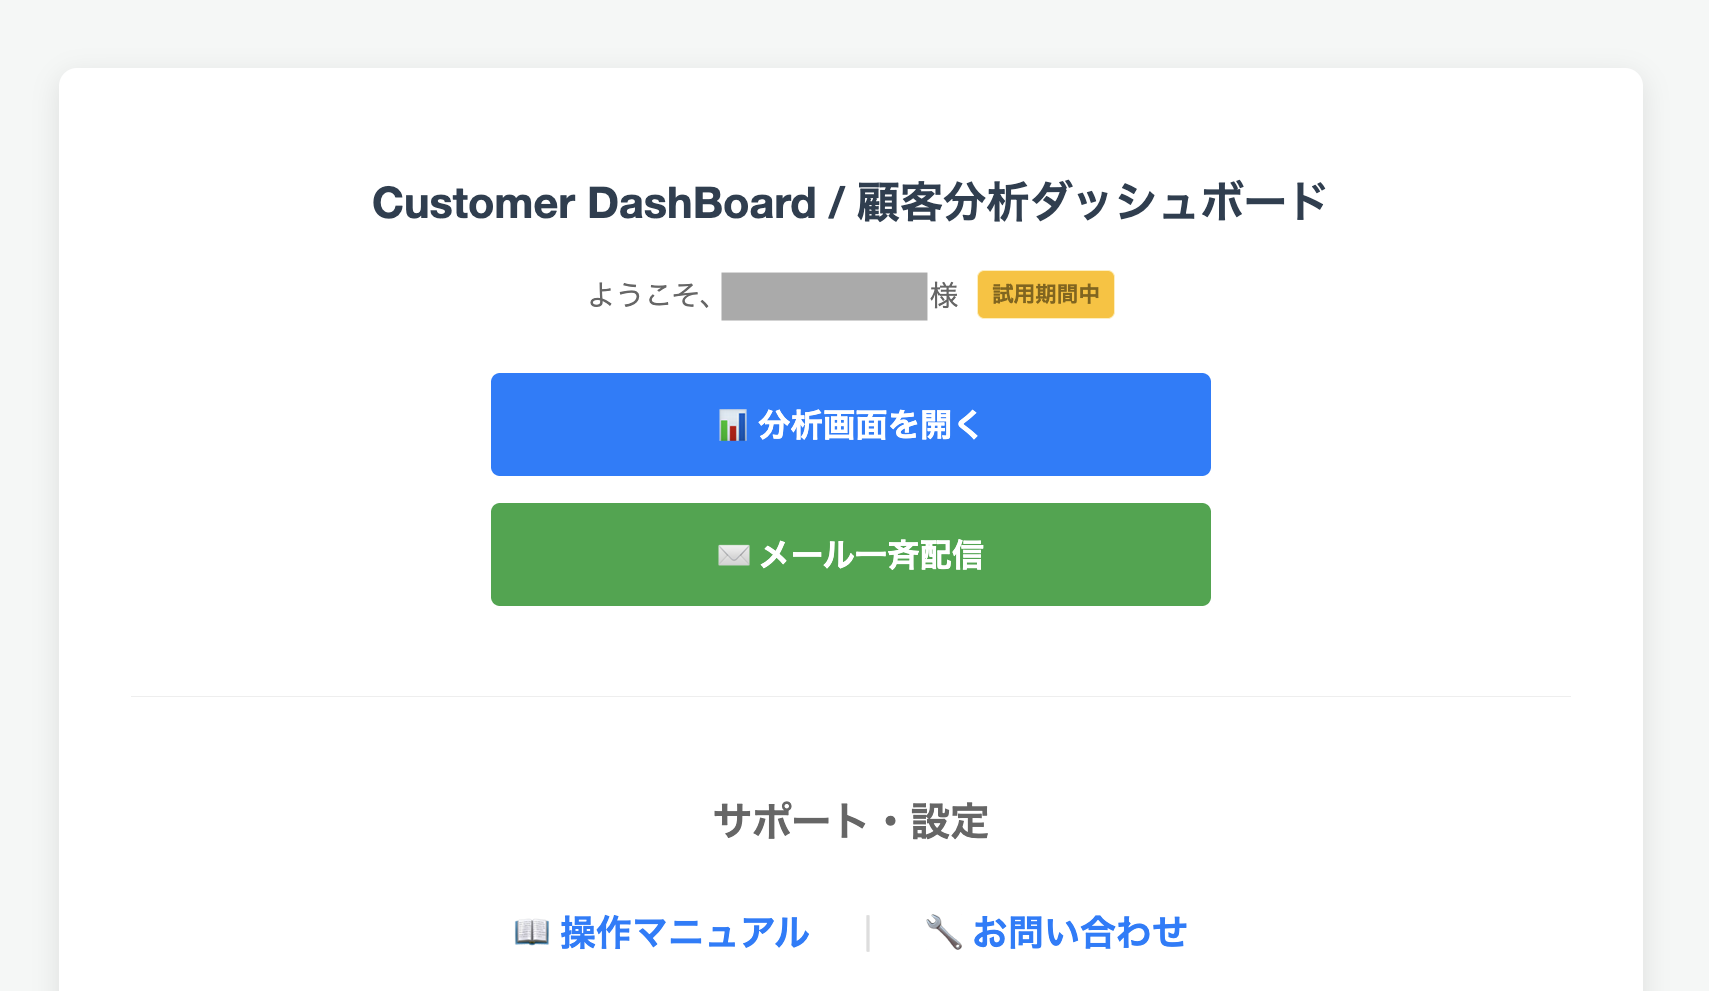Click the open book icon beside 操作マニュアル
Viewport: 1709px width, 991px height.
coord(531,932)
